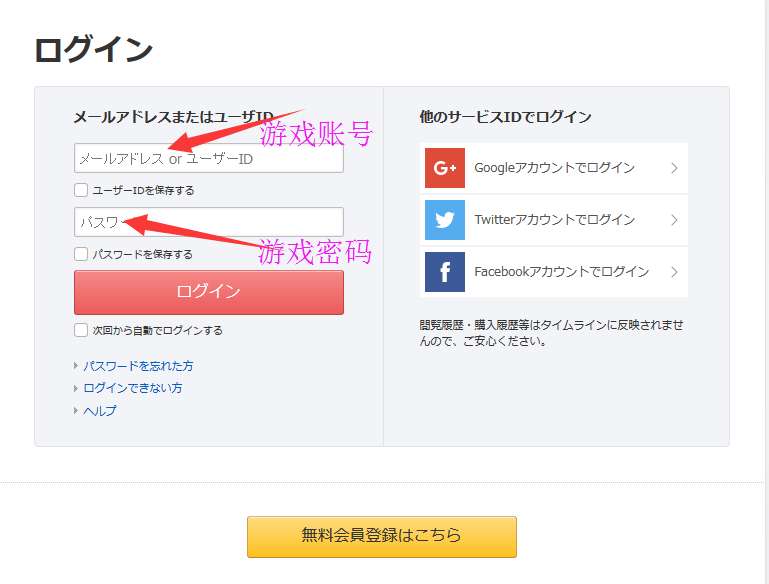Open the ログインできない方 link
Viewport: 769px width, 584px height.
pos(132,388)
